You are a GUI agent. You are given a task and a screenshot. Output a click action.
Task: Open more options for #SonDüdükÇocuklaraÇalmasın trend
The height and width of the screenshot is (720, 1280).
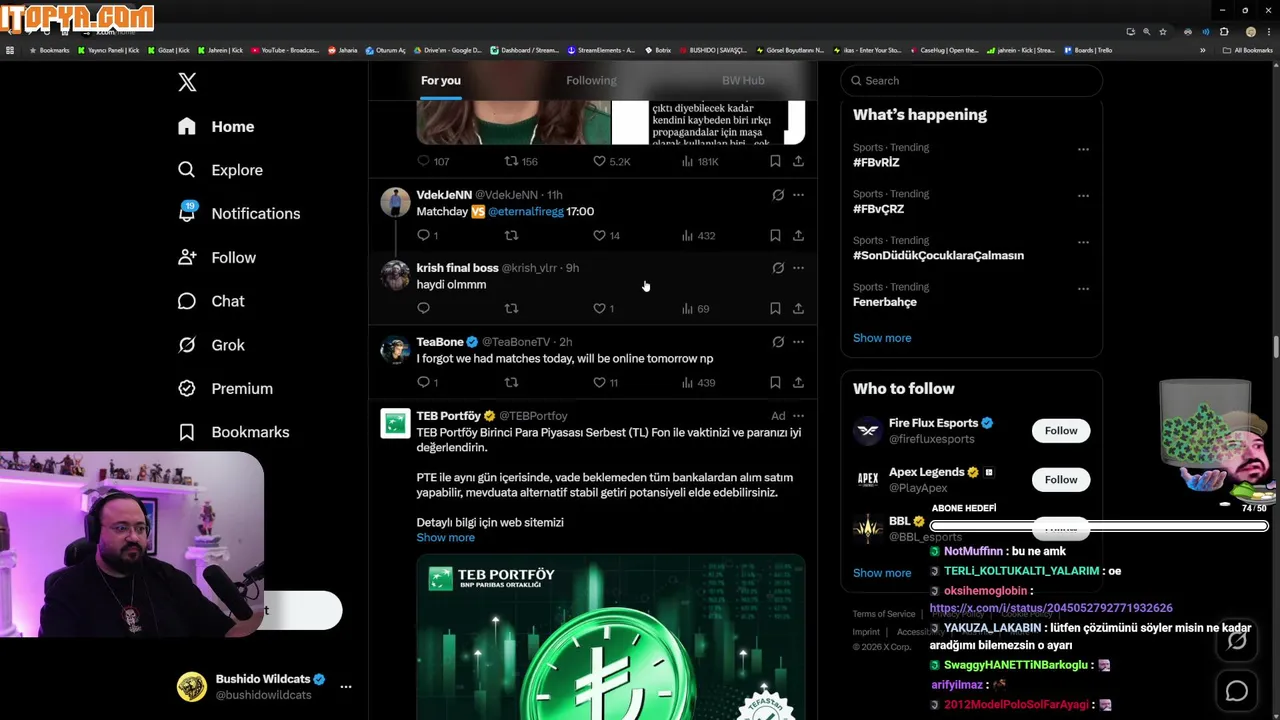(1083, 242)
